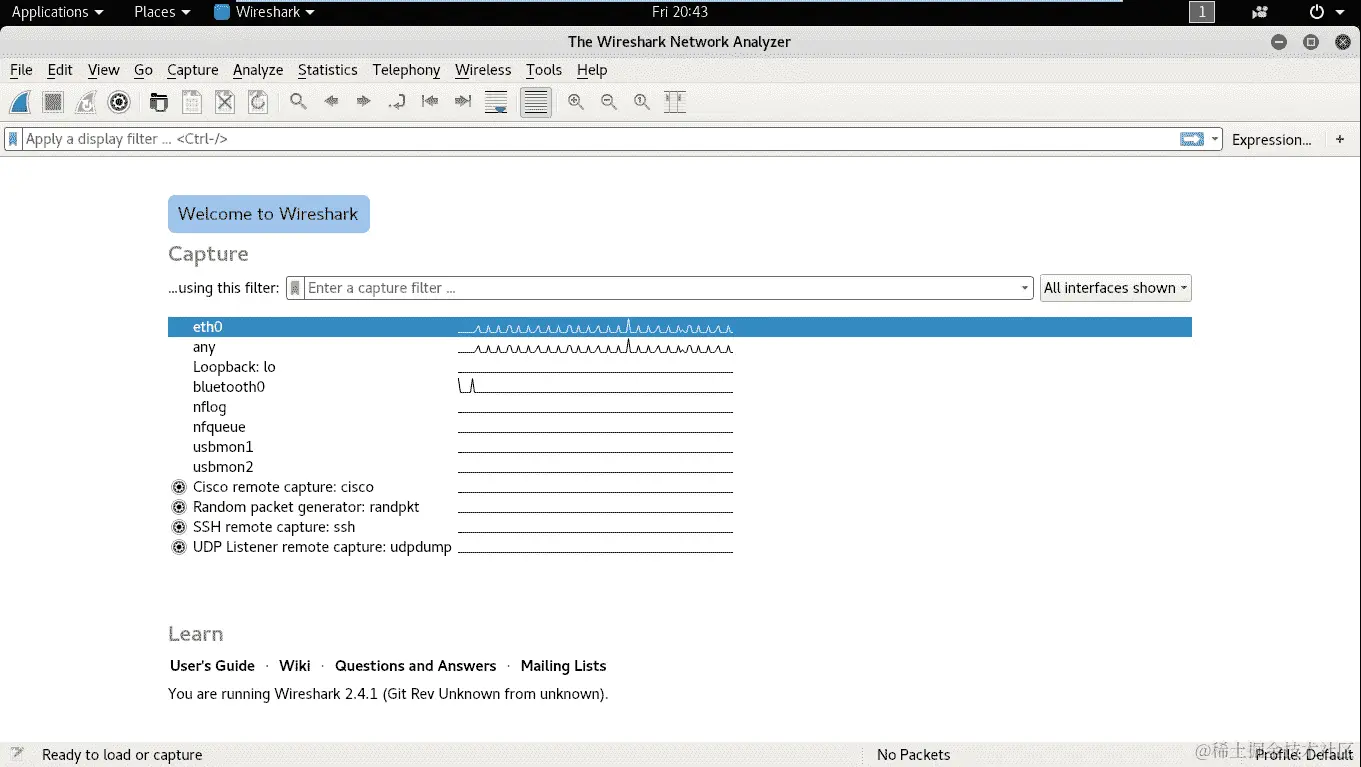
Task: Select the nflog interface
Action: pos(680,407)
